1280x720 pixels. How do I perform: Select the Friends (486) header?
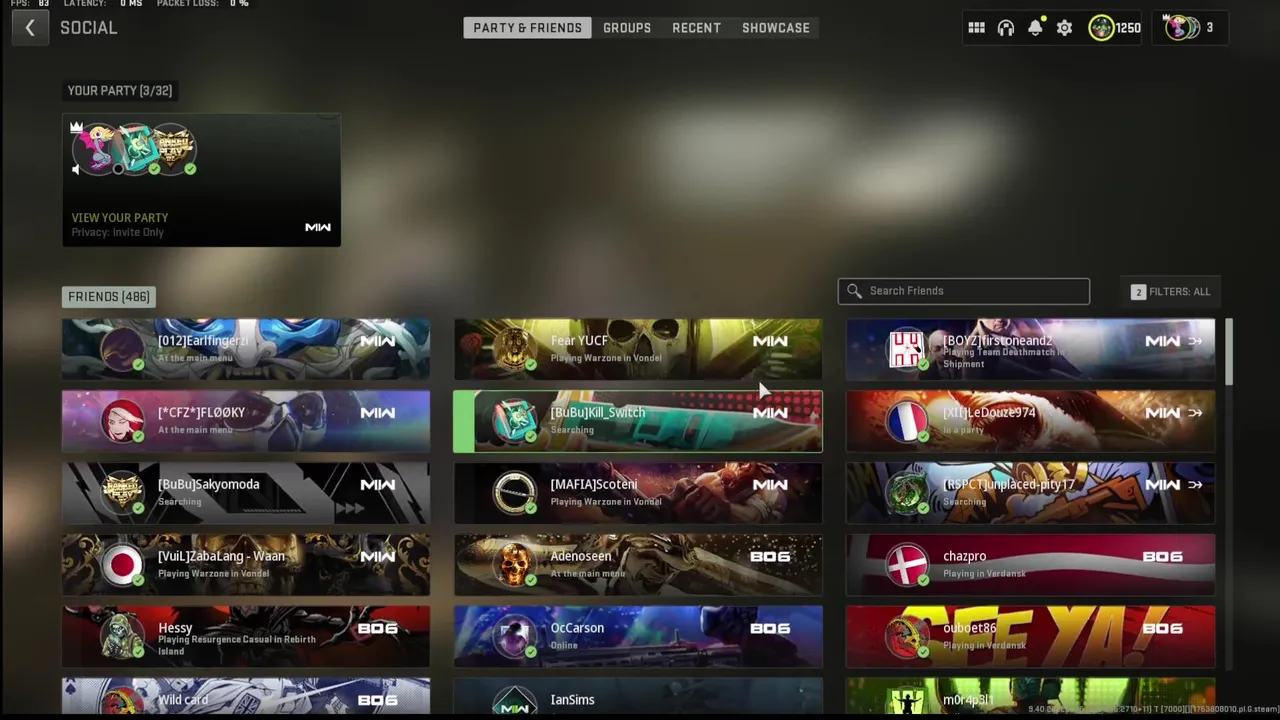point(109,297)
